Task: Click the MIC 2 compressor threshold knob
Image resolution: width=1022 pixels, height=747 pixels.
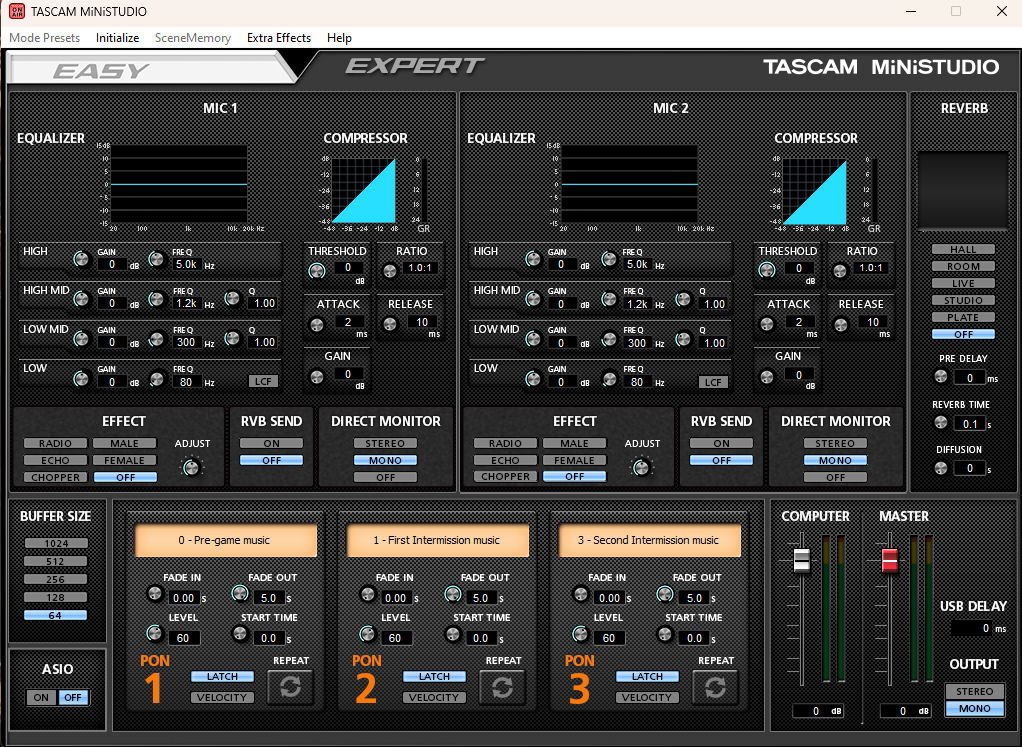Action: (766, 271)
